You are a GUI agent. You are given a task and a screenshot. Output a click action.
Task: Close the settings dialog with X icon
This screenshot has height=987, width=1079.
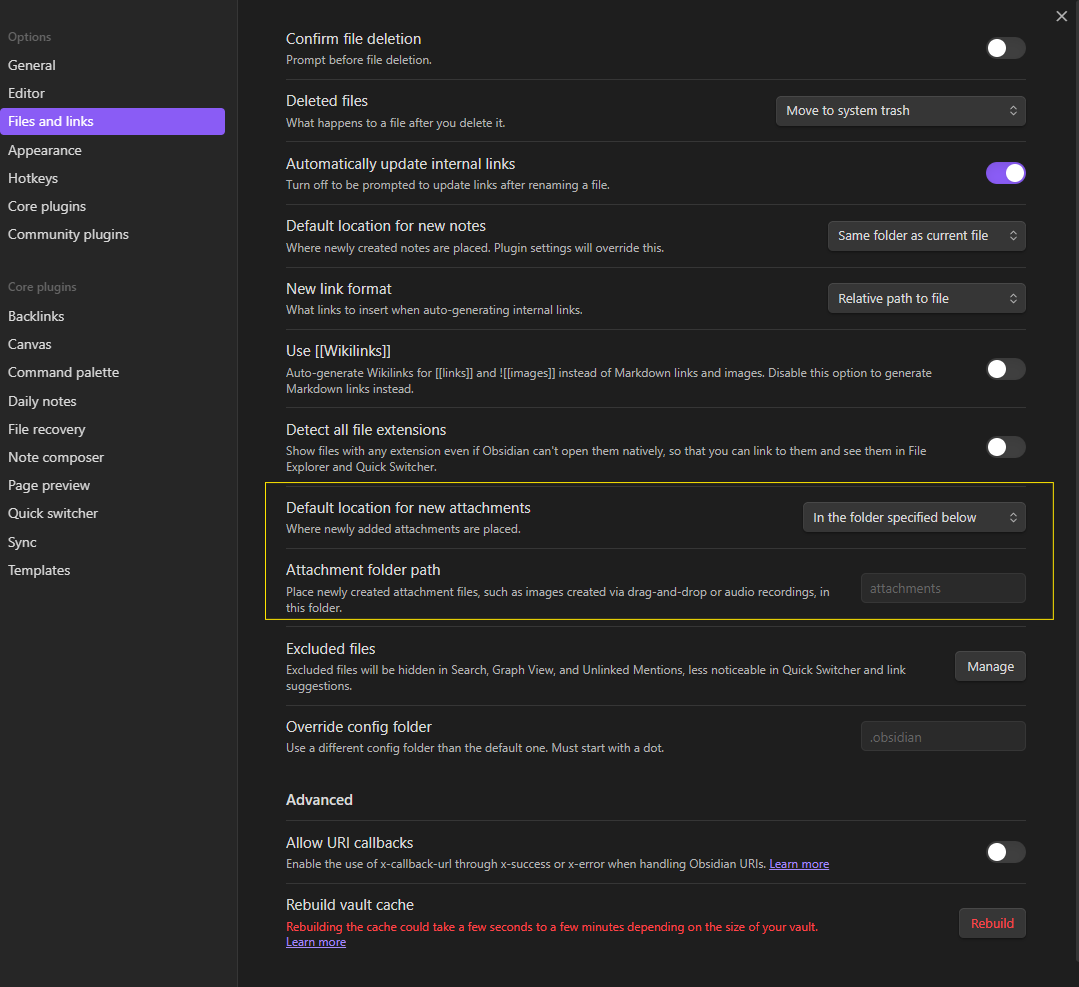point(1061,16)
